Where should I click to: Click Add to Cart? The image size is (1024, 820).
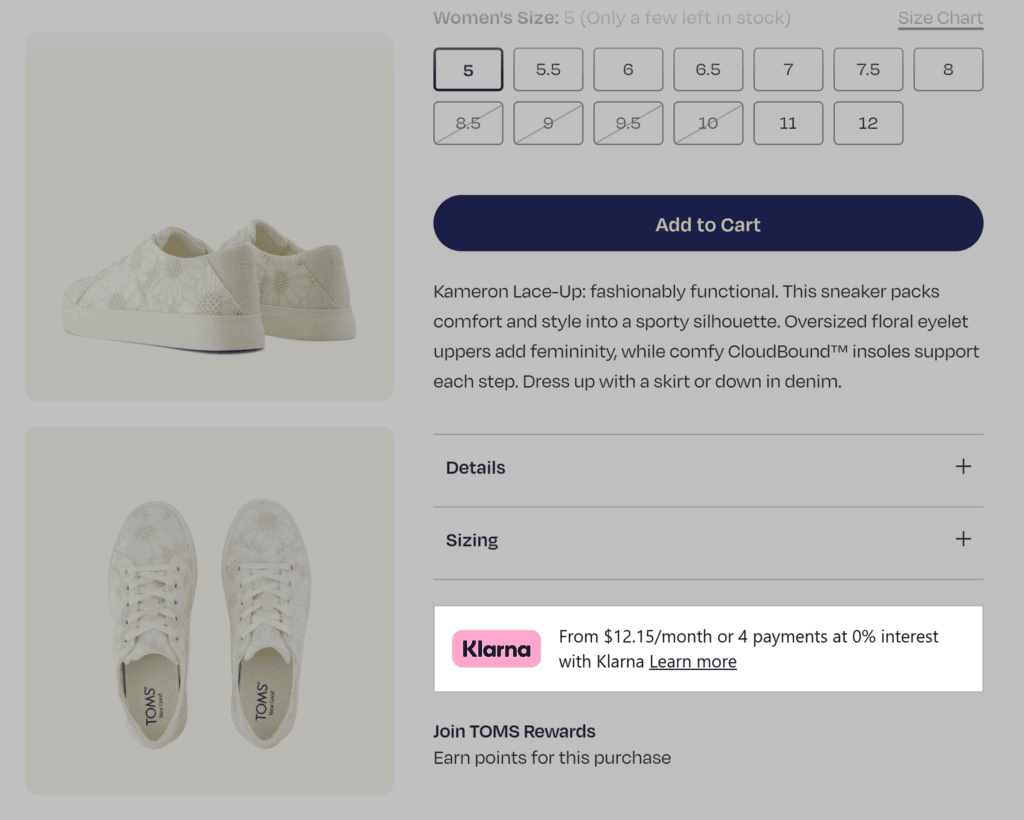coord(708,224)
